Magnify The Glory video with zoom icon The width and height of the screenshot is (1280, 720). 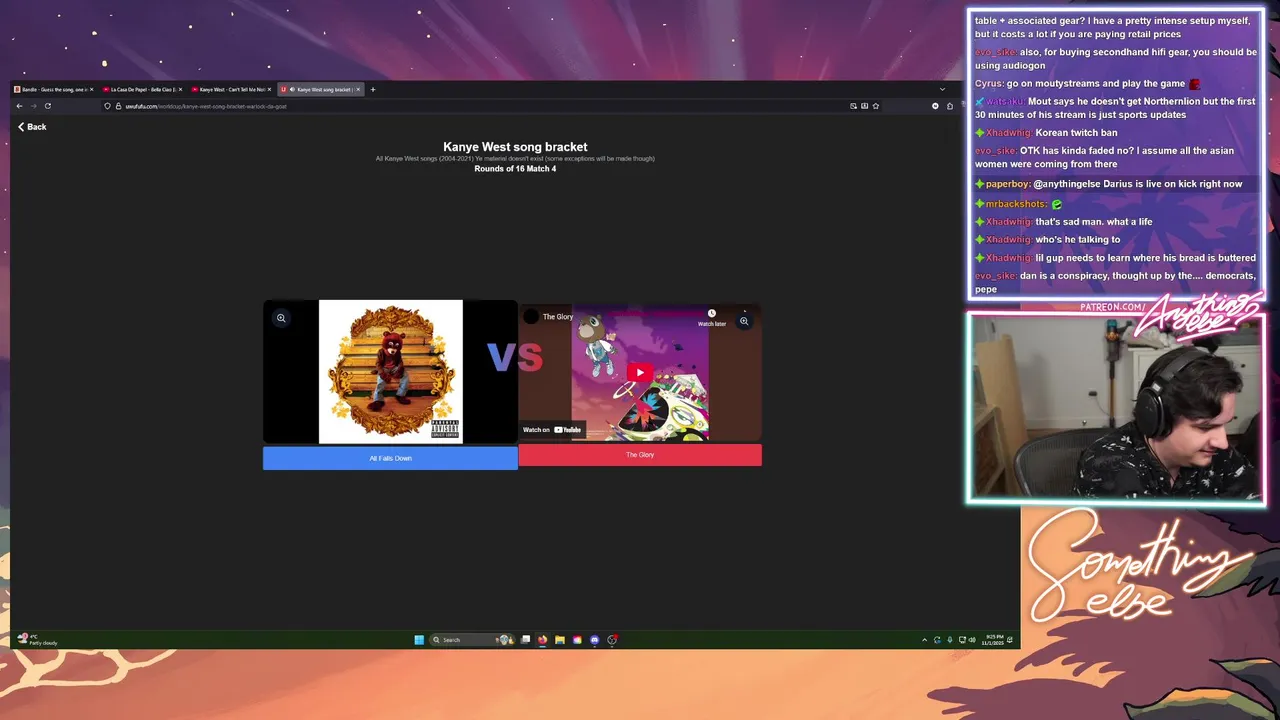pos(744,321)
